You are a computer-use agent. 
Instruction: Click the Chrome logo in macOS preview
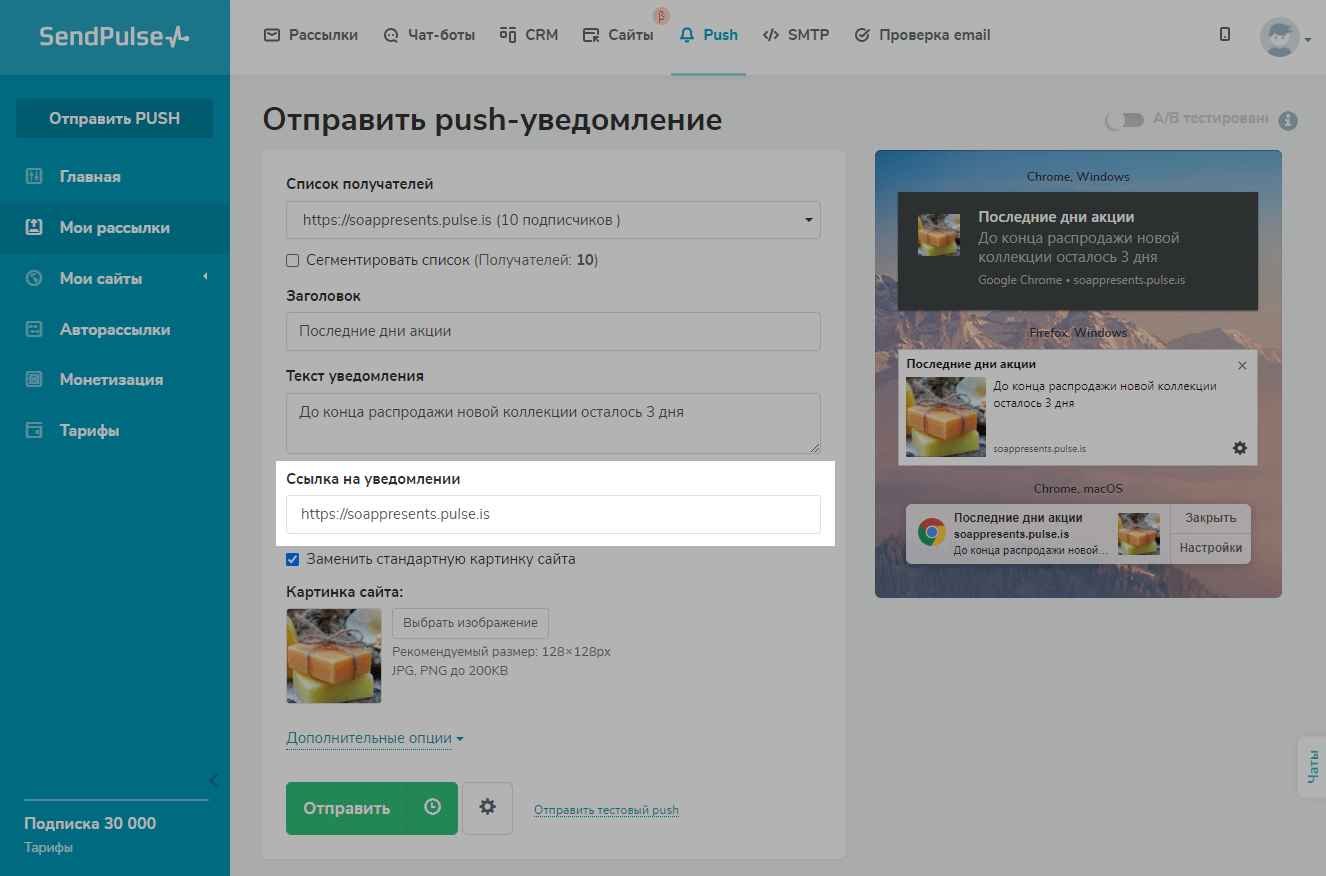pos(932,532)
